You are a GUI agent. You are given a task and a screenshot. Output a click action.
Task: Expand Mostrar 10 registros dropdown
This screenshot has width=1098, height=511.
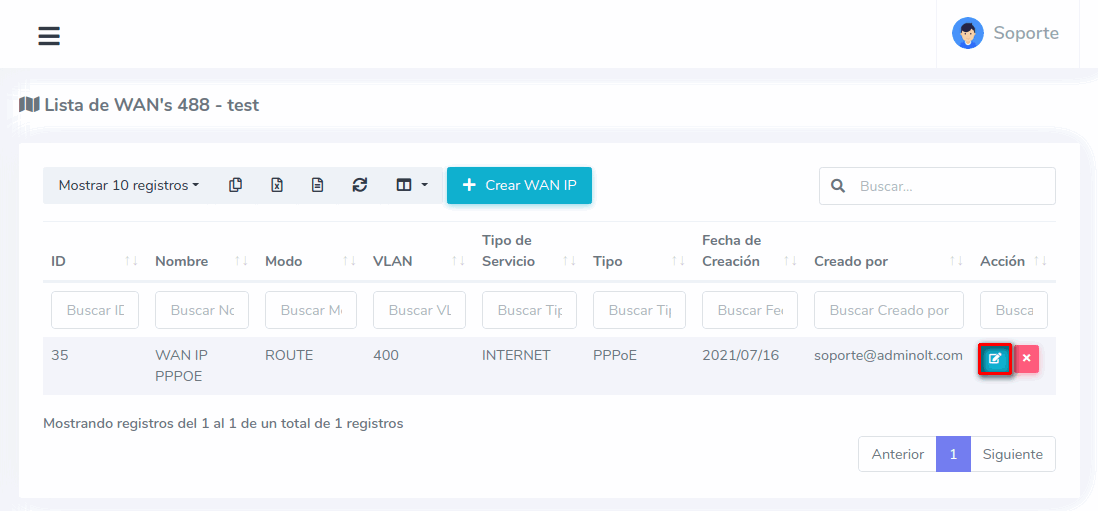pos(128,185)
